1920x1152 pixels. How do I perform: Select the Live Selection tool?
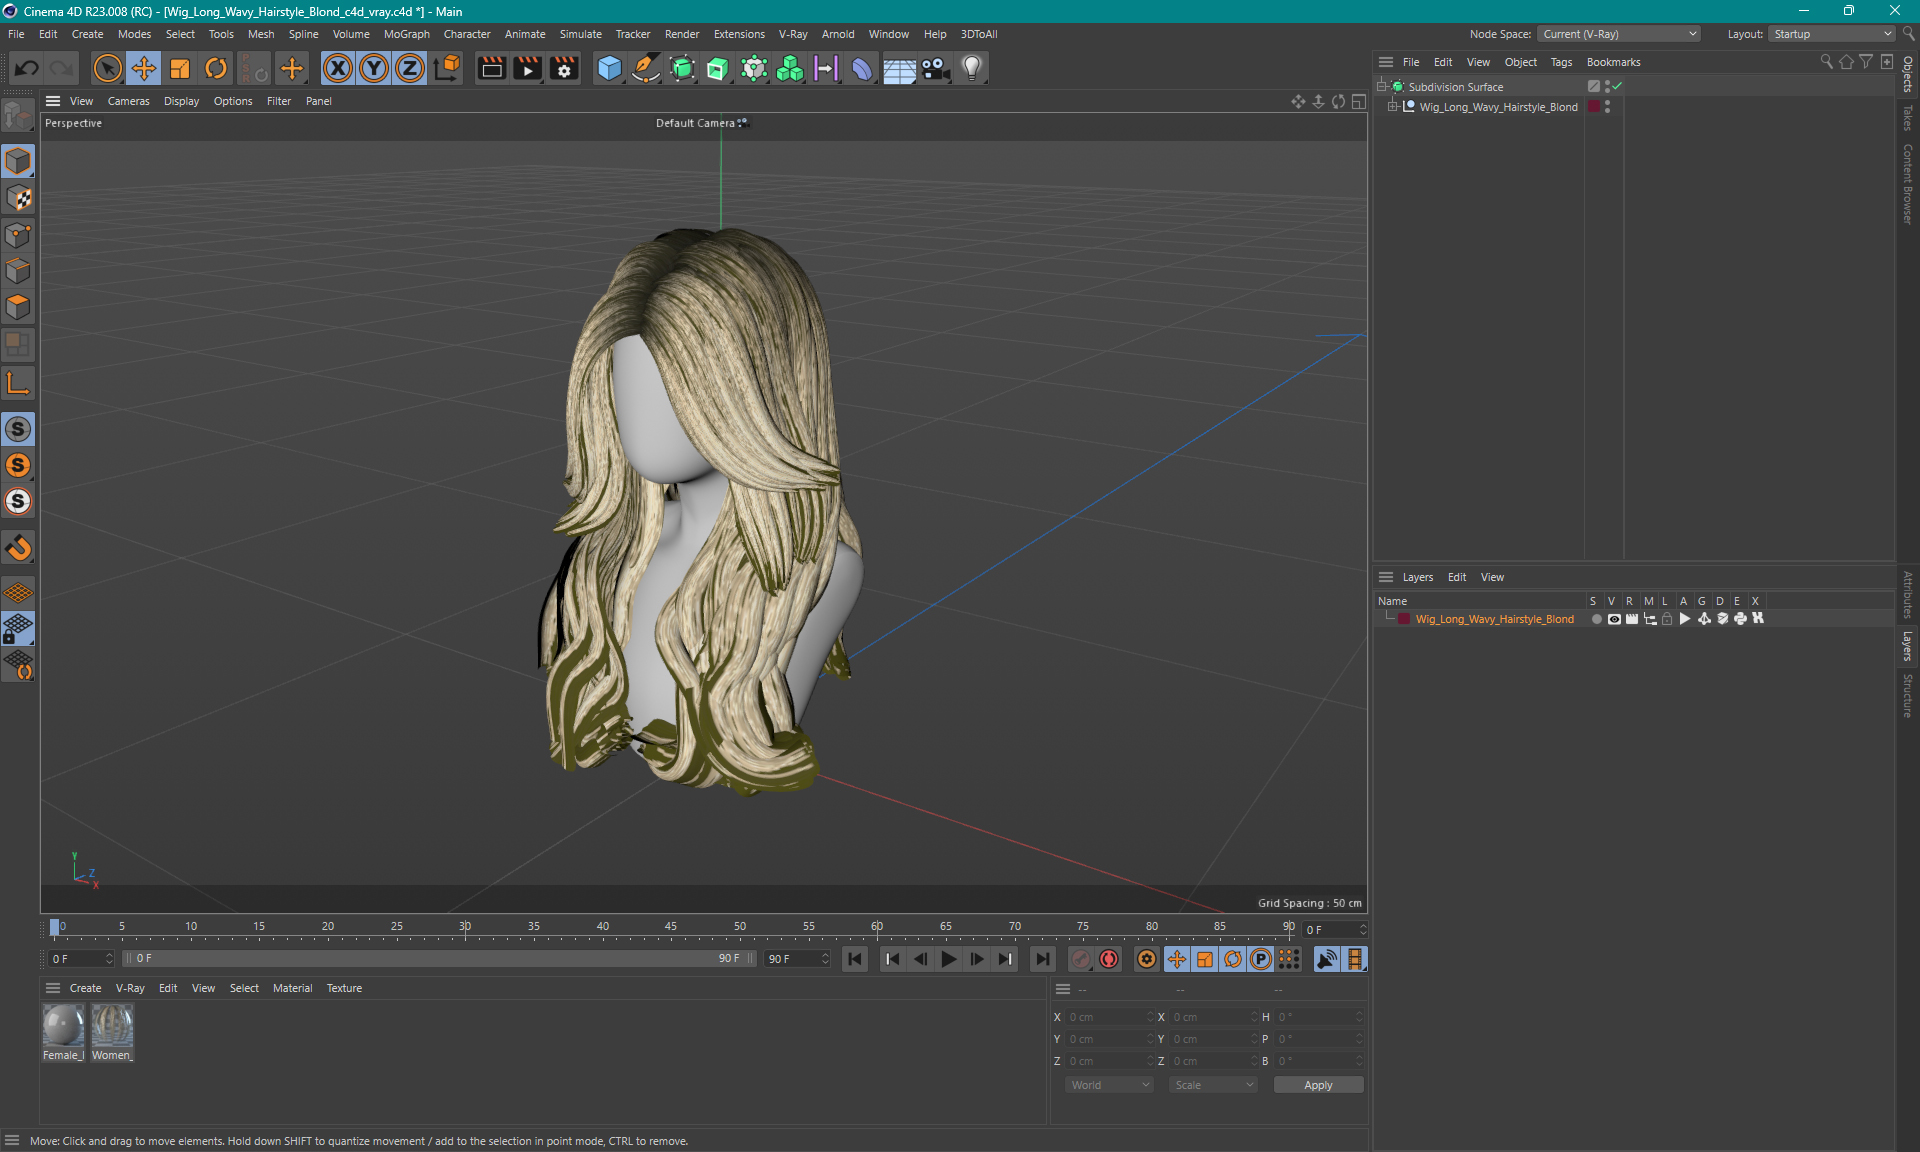click(107, 68)
